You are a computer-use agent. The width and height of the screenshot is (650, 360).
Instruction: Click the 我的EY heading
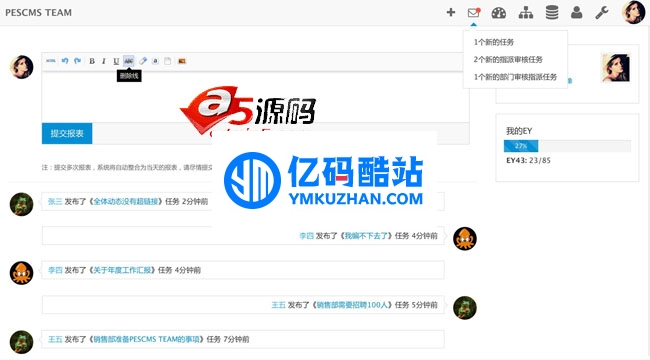pyautogui.click(x=519, y=131)
